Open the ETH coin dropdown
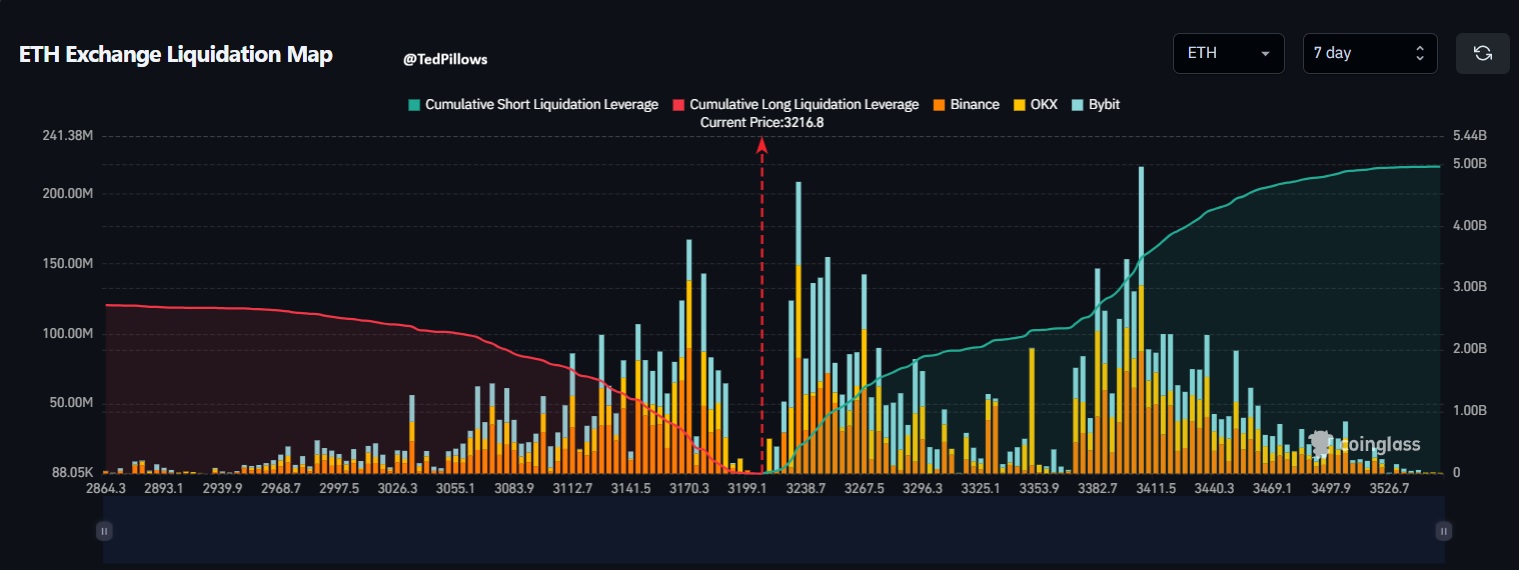The width and height of the screenshot is (1519, 570). (x=1228, y=54)
